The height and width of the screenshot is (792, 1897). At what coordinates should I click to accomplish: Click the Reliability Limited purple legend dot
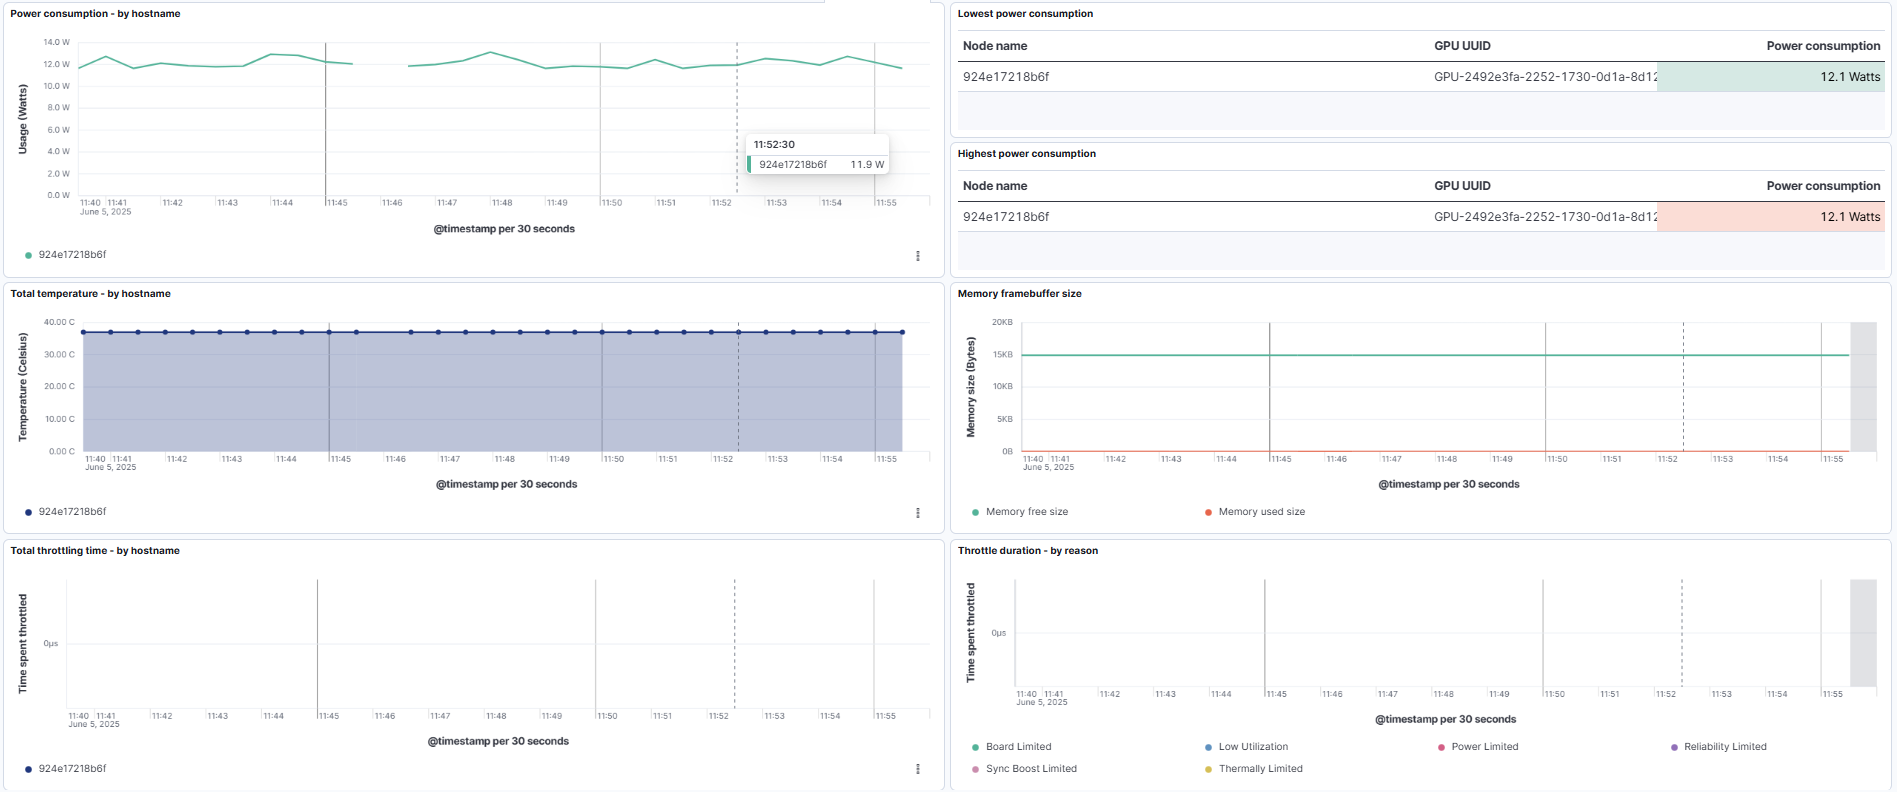1674,747
